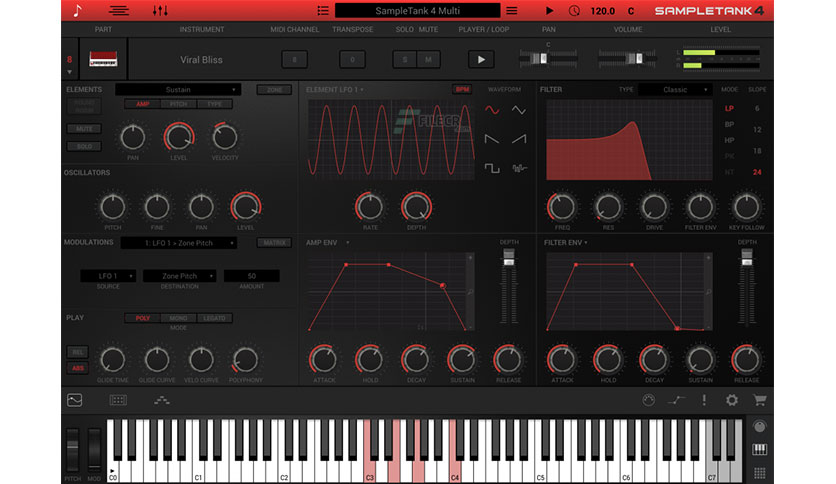Screen dimensions: 836x484
Task: Click the transpose value 0 field
Action: [352, 60]
